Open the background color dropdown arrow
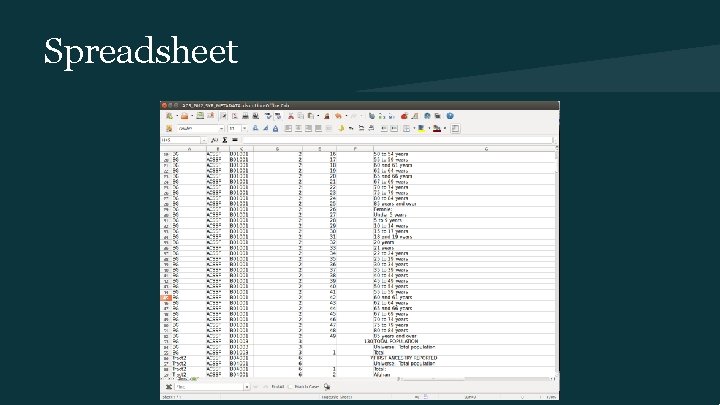Image resolution: width=720 pixels, height=405 pixels. point(429,129)
